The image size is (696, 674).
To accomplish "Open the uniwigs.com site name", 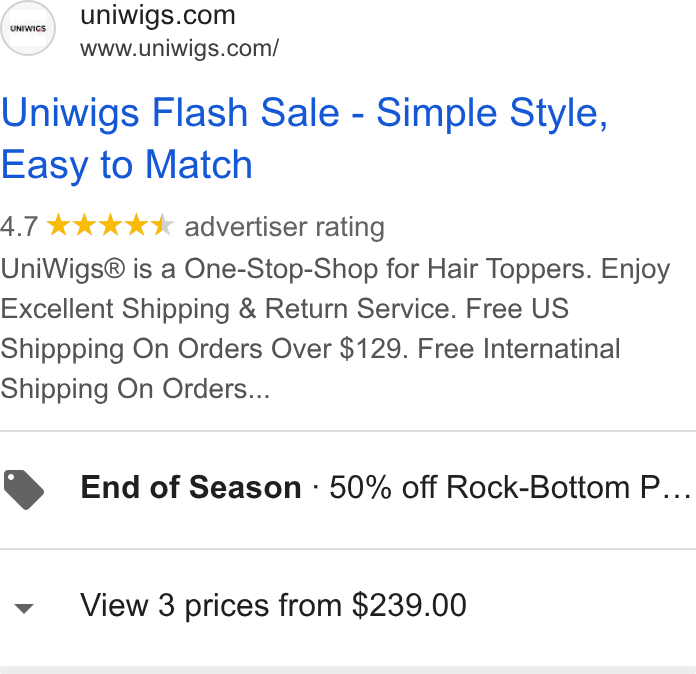I will [x=158, y=16].
